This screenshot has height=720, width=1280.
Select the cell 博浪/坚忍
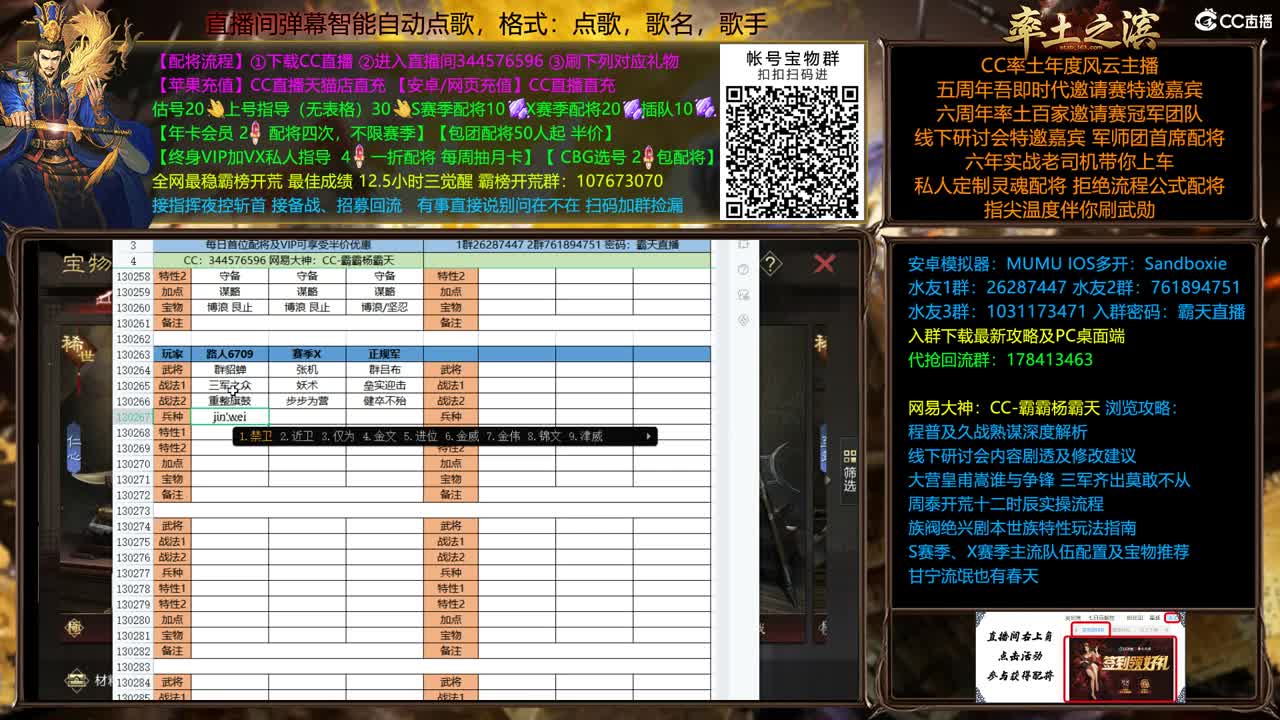click(x=384, y=307)
